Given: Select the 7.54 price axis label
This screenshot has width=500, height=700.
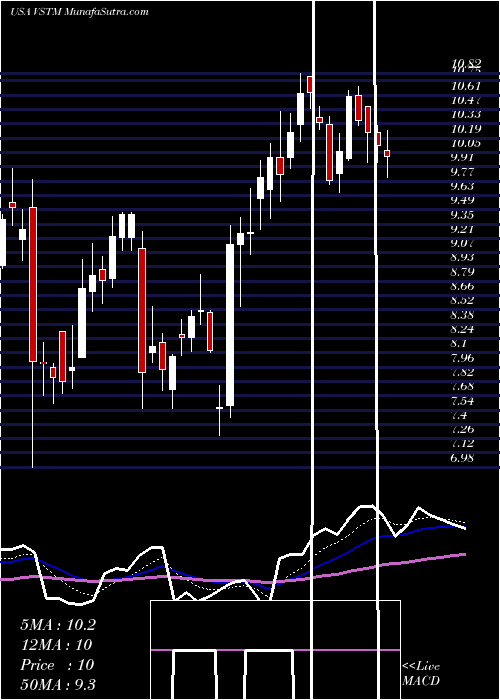Looking at the screenshot, I should 463,401.
